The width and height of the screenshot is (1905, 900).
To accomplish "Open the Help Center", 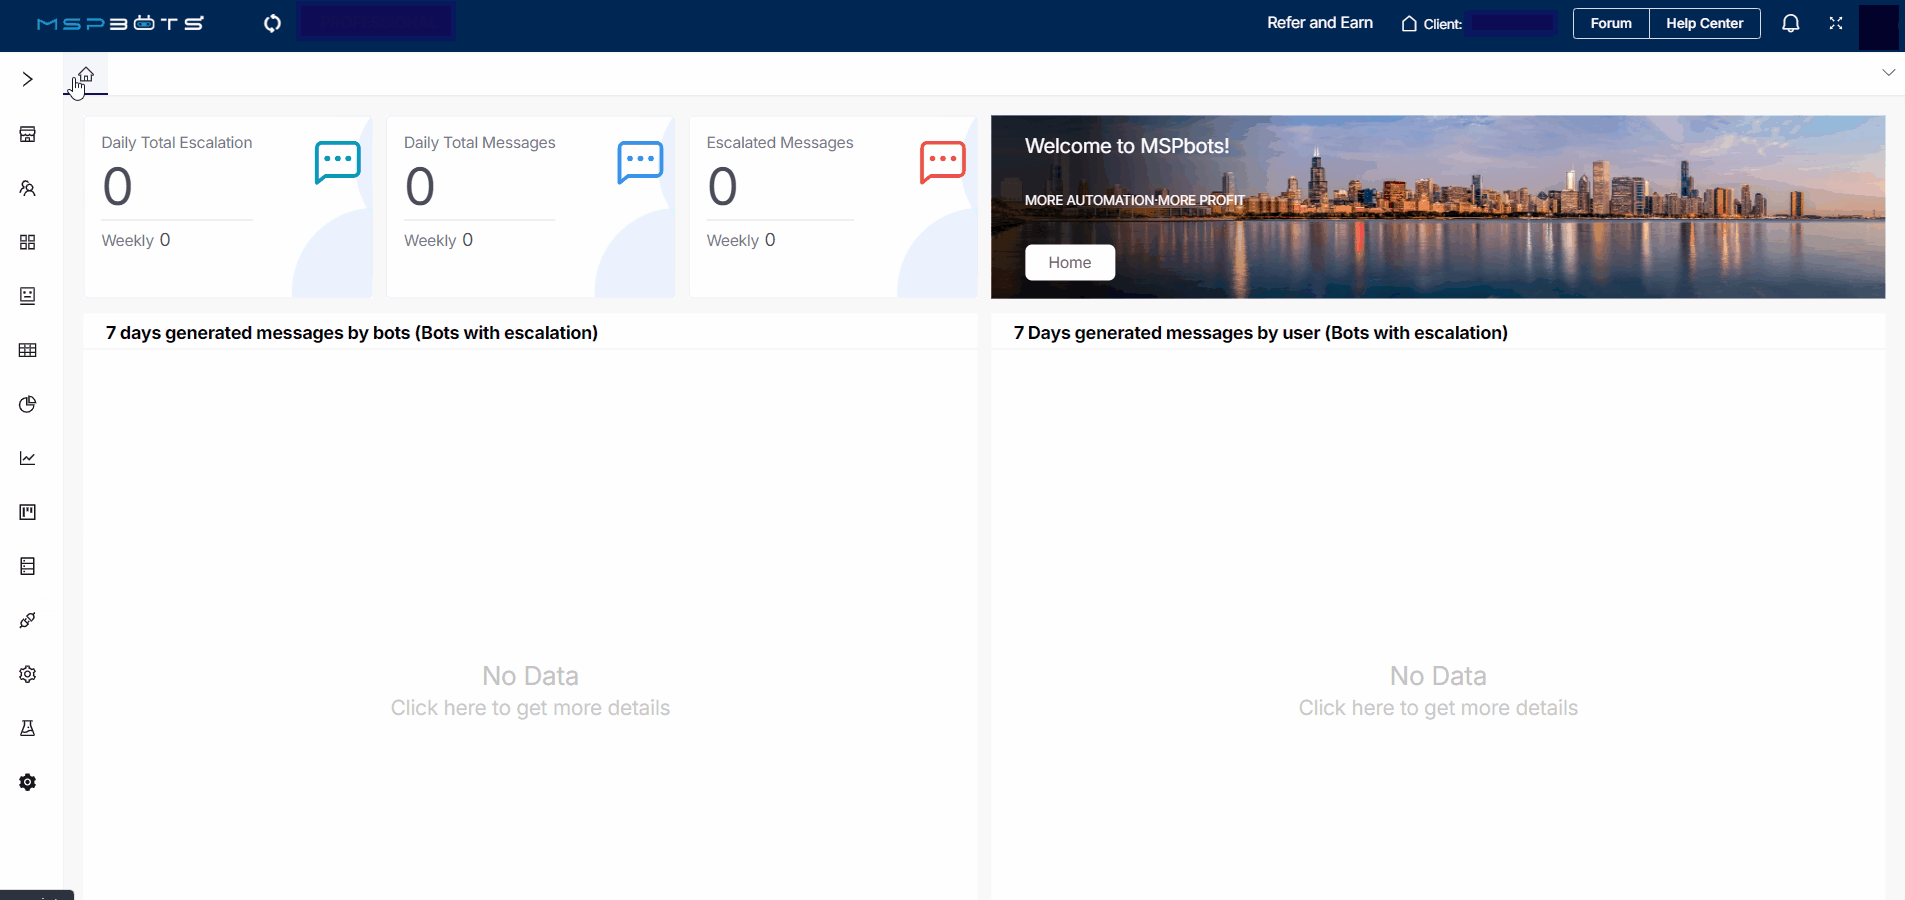I will [1704, 23].
